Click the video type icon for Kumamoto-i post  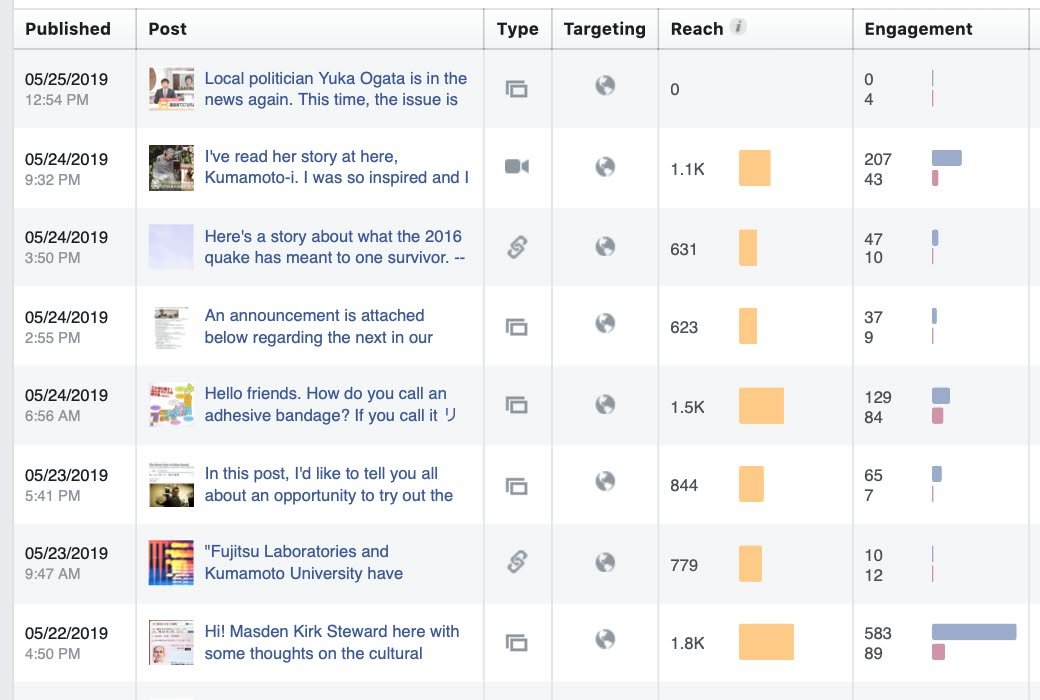tap(516, 167)
